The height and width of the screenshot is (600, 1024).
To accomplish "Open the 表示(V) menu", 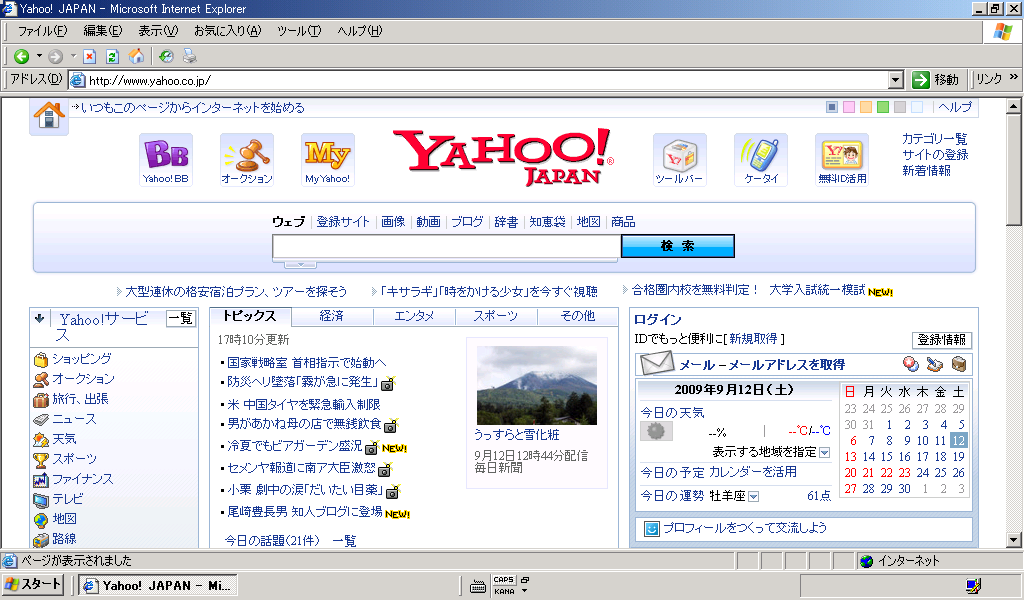I will point(157,31).
